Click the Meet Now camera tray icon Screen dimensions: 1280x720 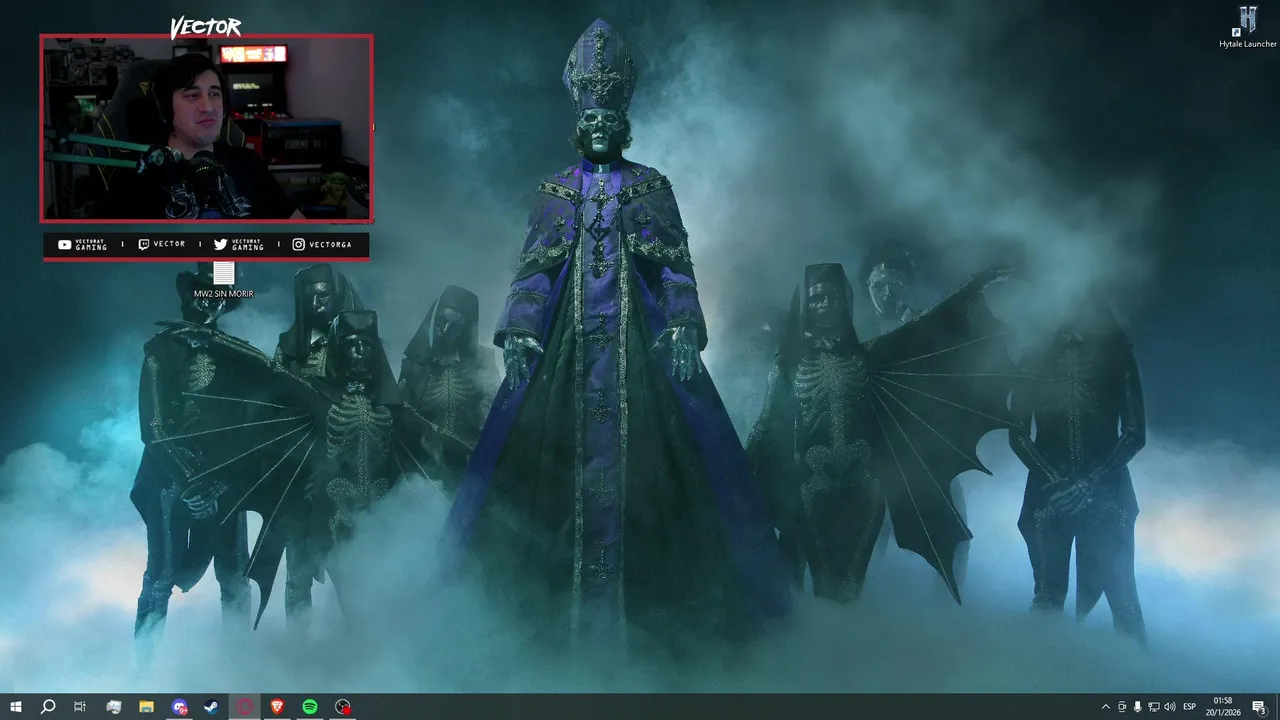(1122, 707)
